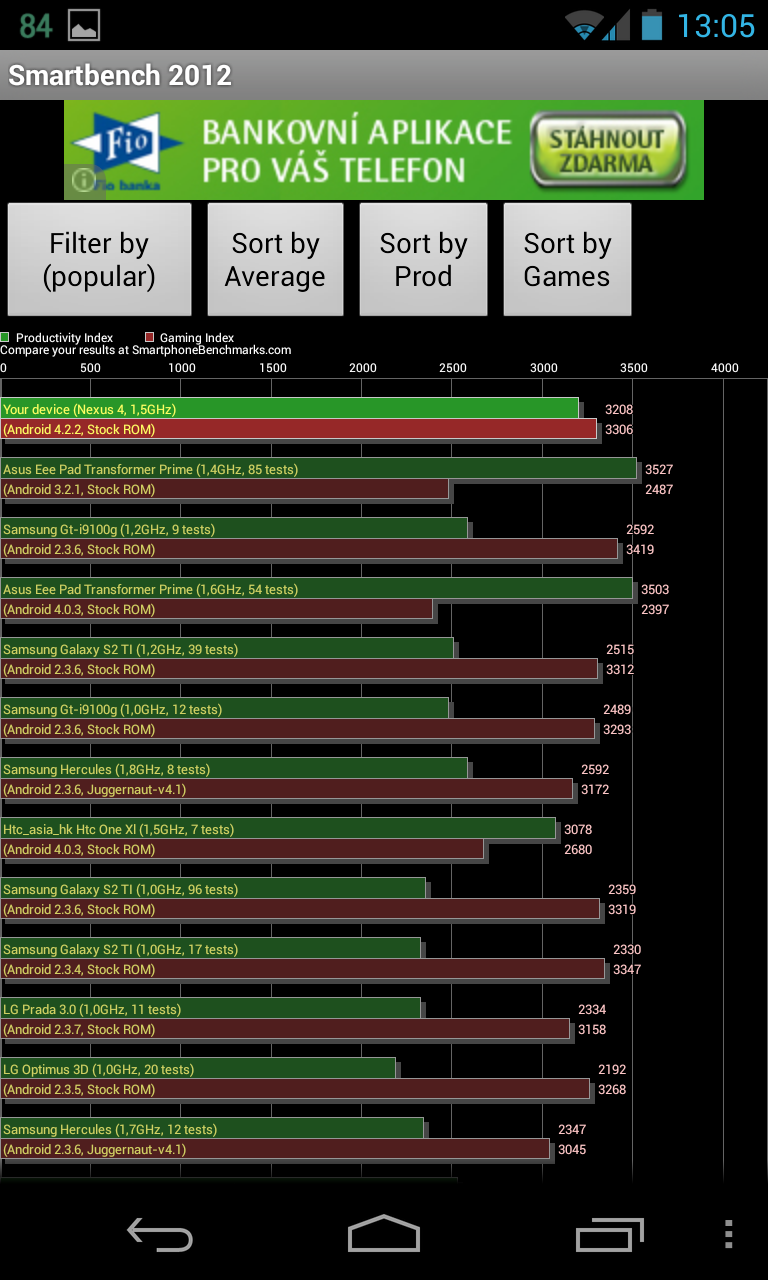The image size is (768, 1280).
Task: Click the red Gaming Index legend swatch
Action: pos(150,338)
